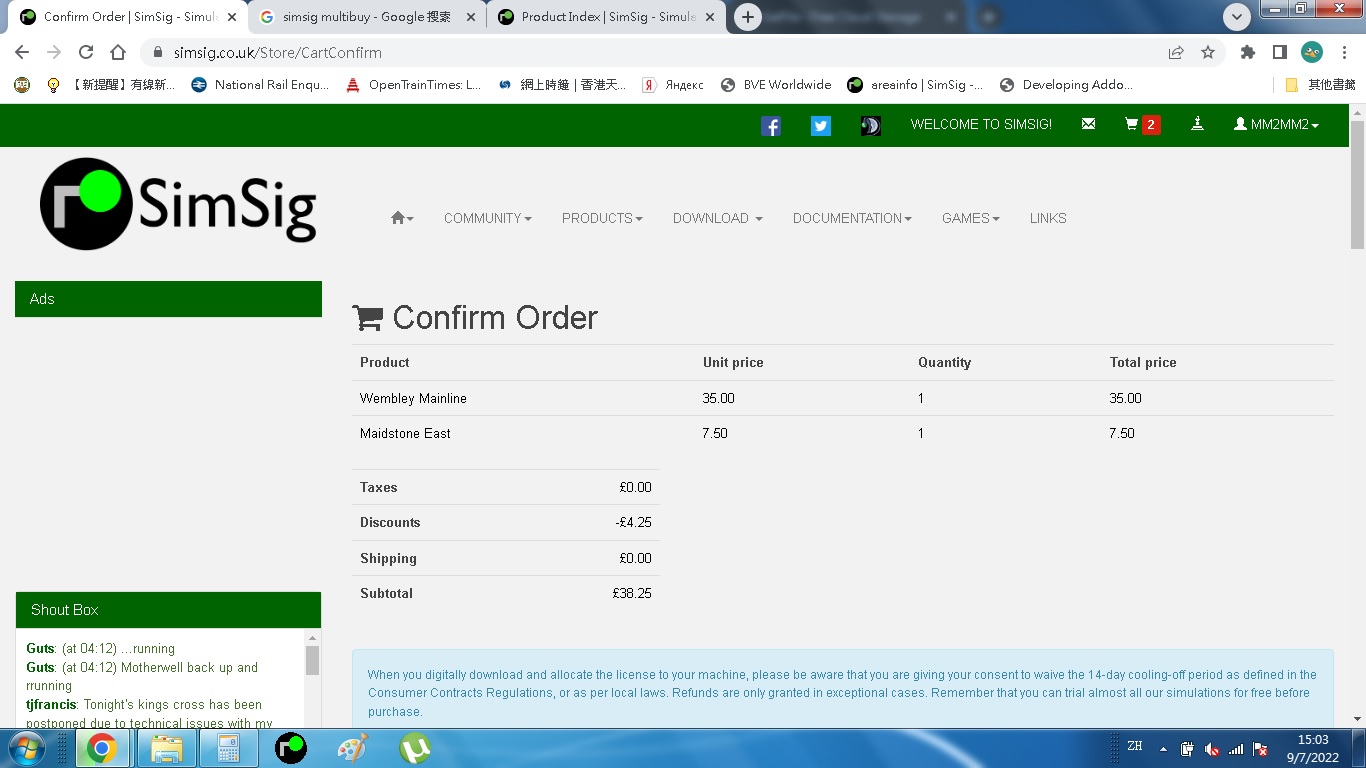This screenshot has height=768, width=1366.
Task: Expand the DOCUMENTATION menu
Action: [x=852, y=218]
